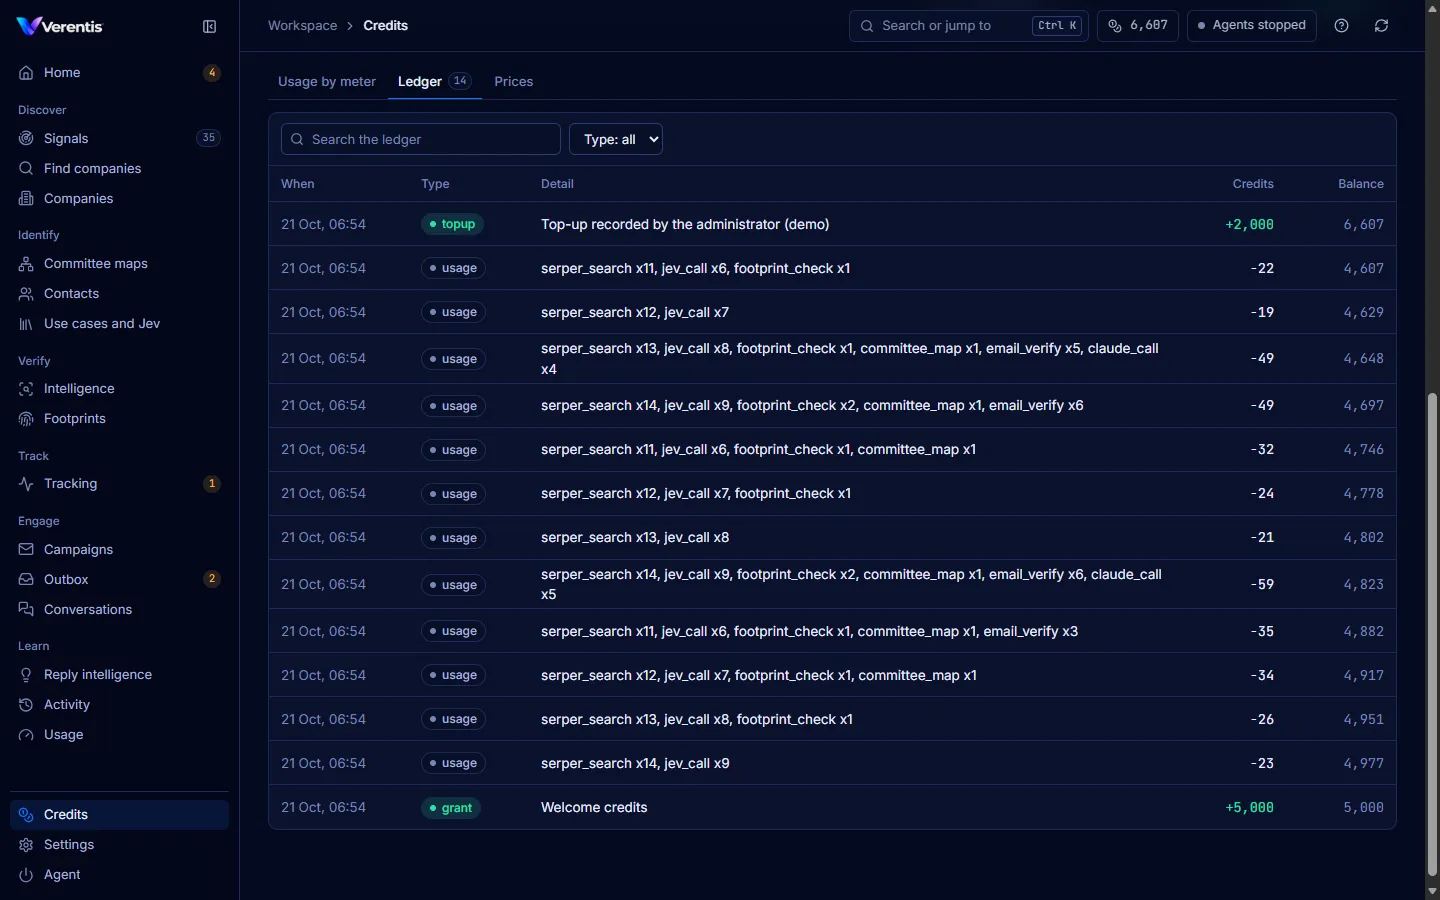Select the Ledger tab
The image size is (1440, 900).
(x=434, y=82)
